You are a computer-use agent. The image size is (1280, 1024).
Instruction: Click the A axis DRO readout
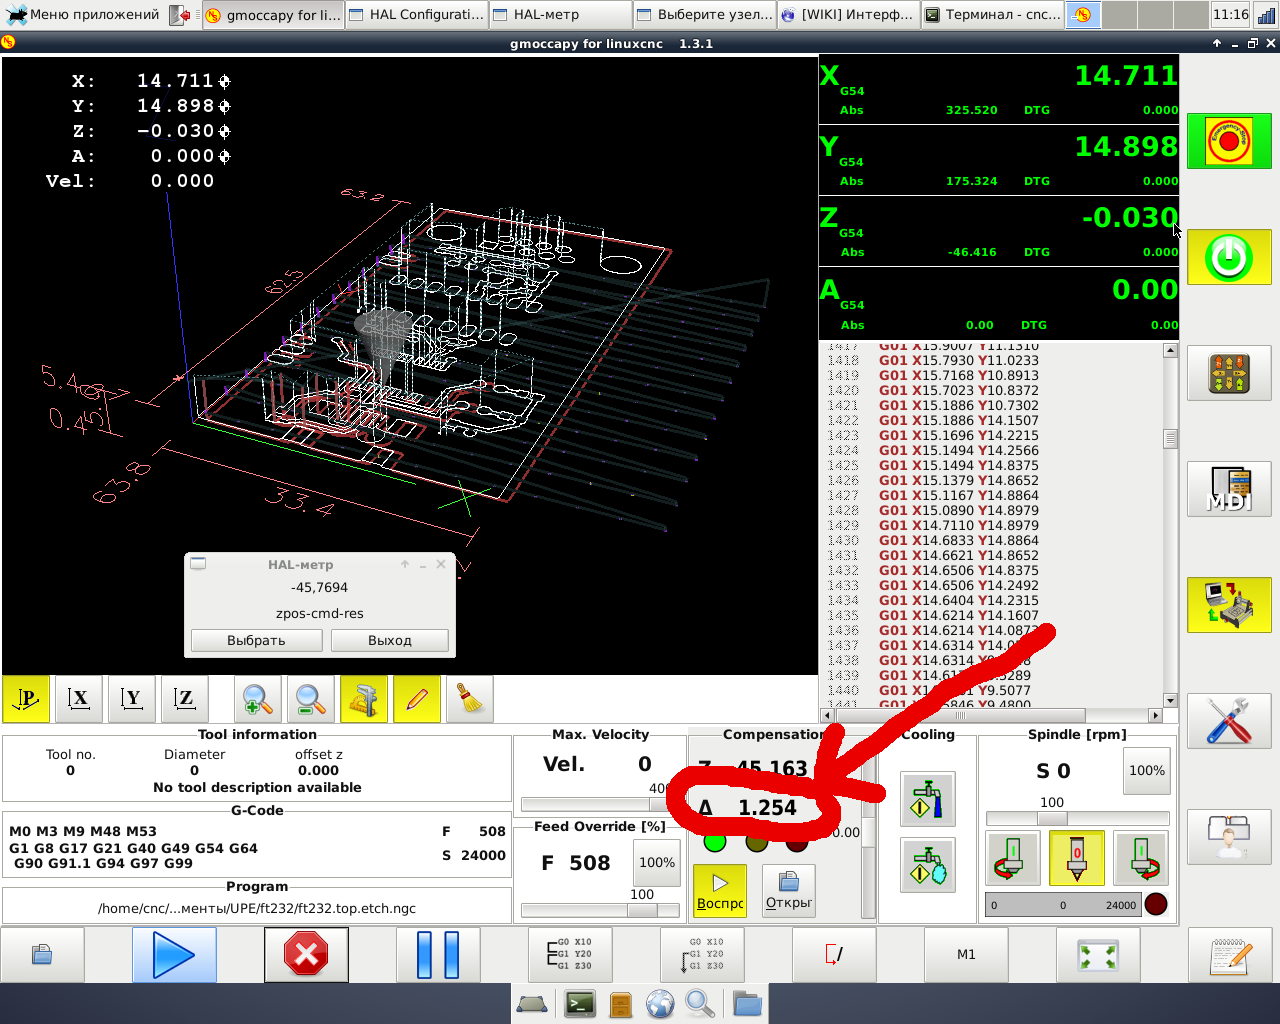tap(999, 303)
